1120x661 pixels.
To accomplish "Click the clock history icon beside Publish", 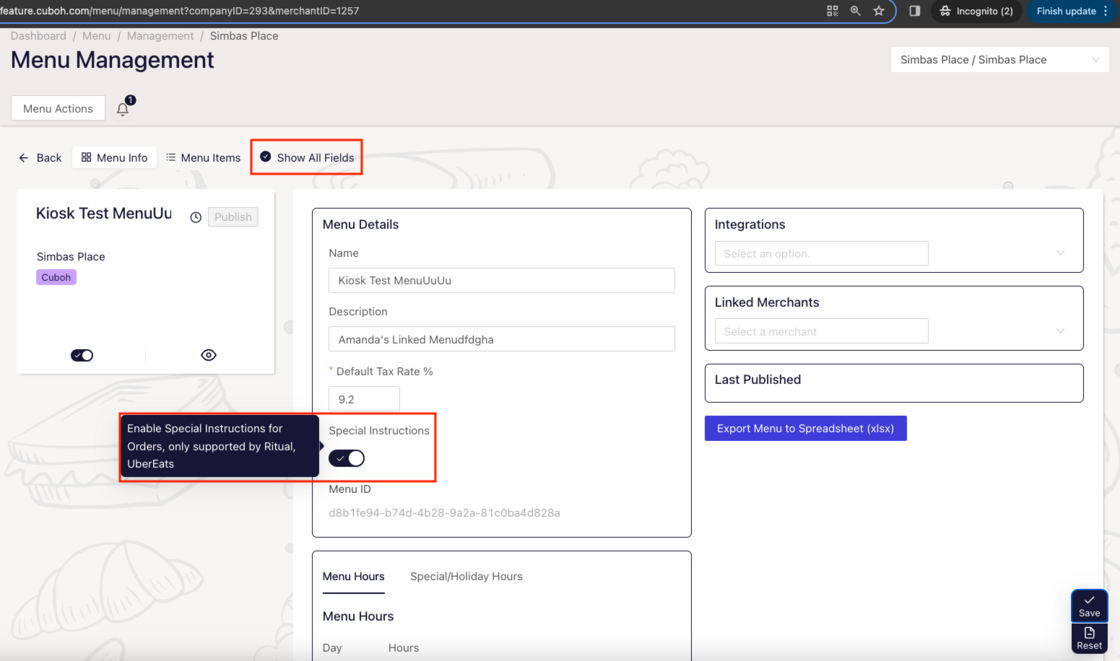I will click(x=196, y=217).
